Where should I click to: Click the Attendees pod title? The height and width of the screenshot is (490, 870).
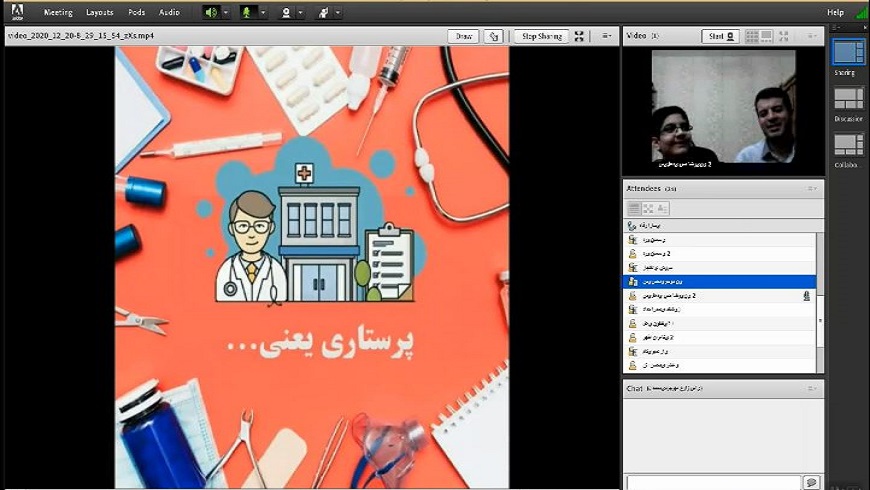(x=644, y=189)
